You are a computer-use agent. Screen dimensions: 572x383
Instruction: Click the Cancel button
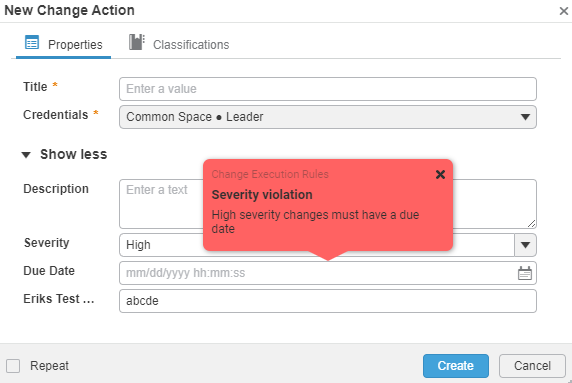(x=532, y=366)
